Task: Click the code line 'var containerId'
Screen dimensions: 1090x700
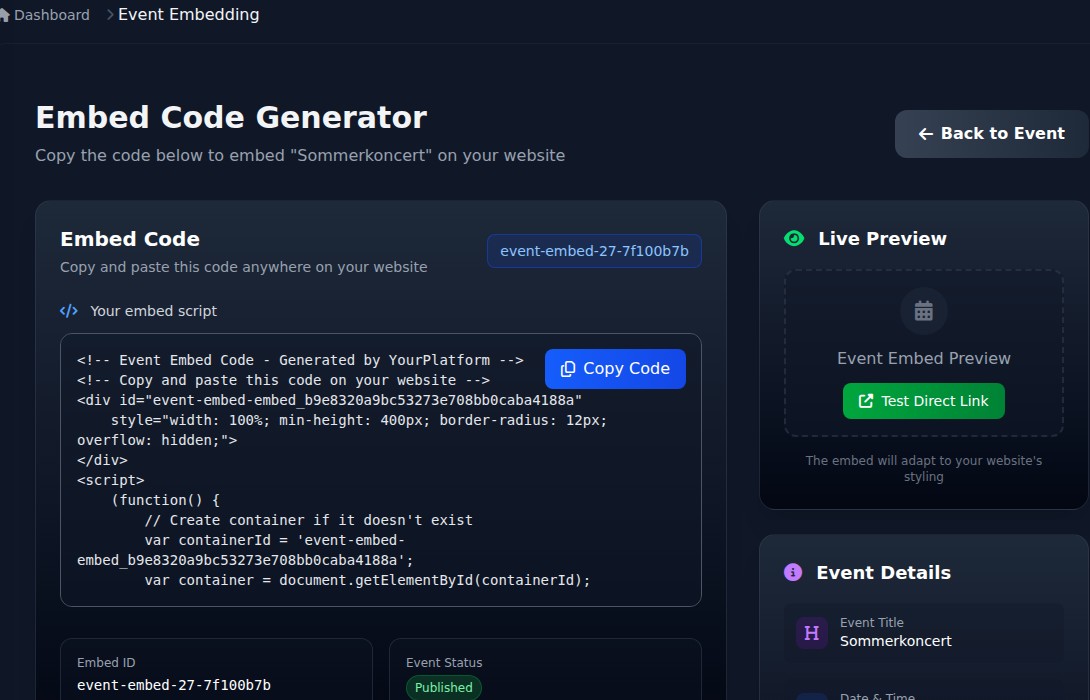Action: (x=275, y=540)
